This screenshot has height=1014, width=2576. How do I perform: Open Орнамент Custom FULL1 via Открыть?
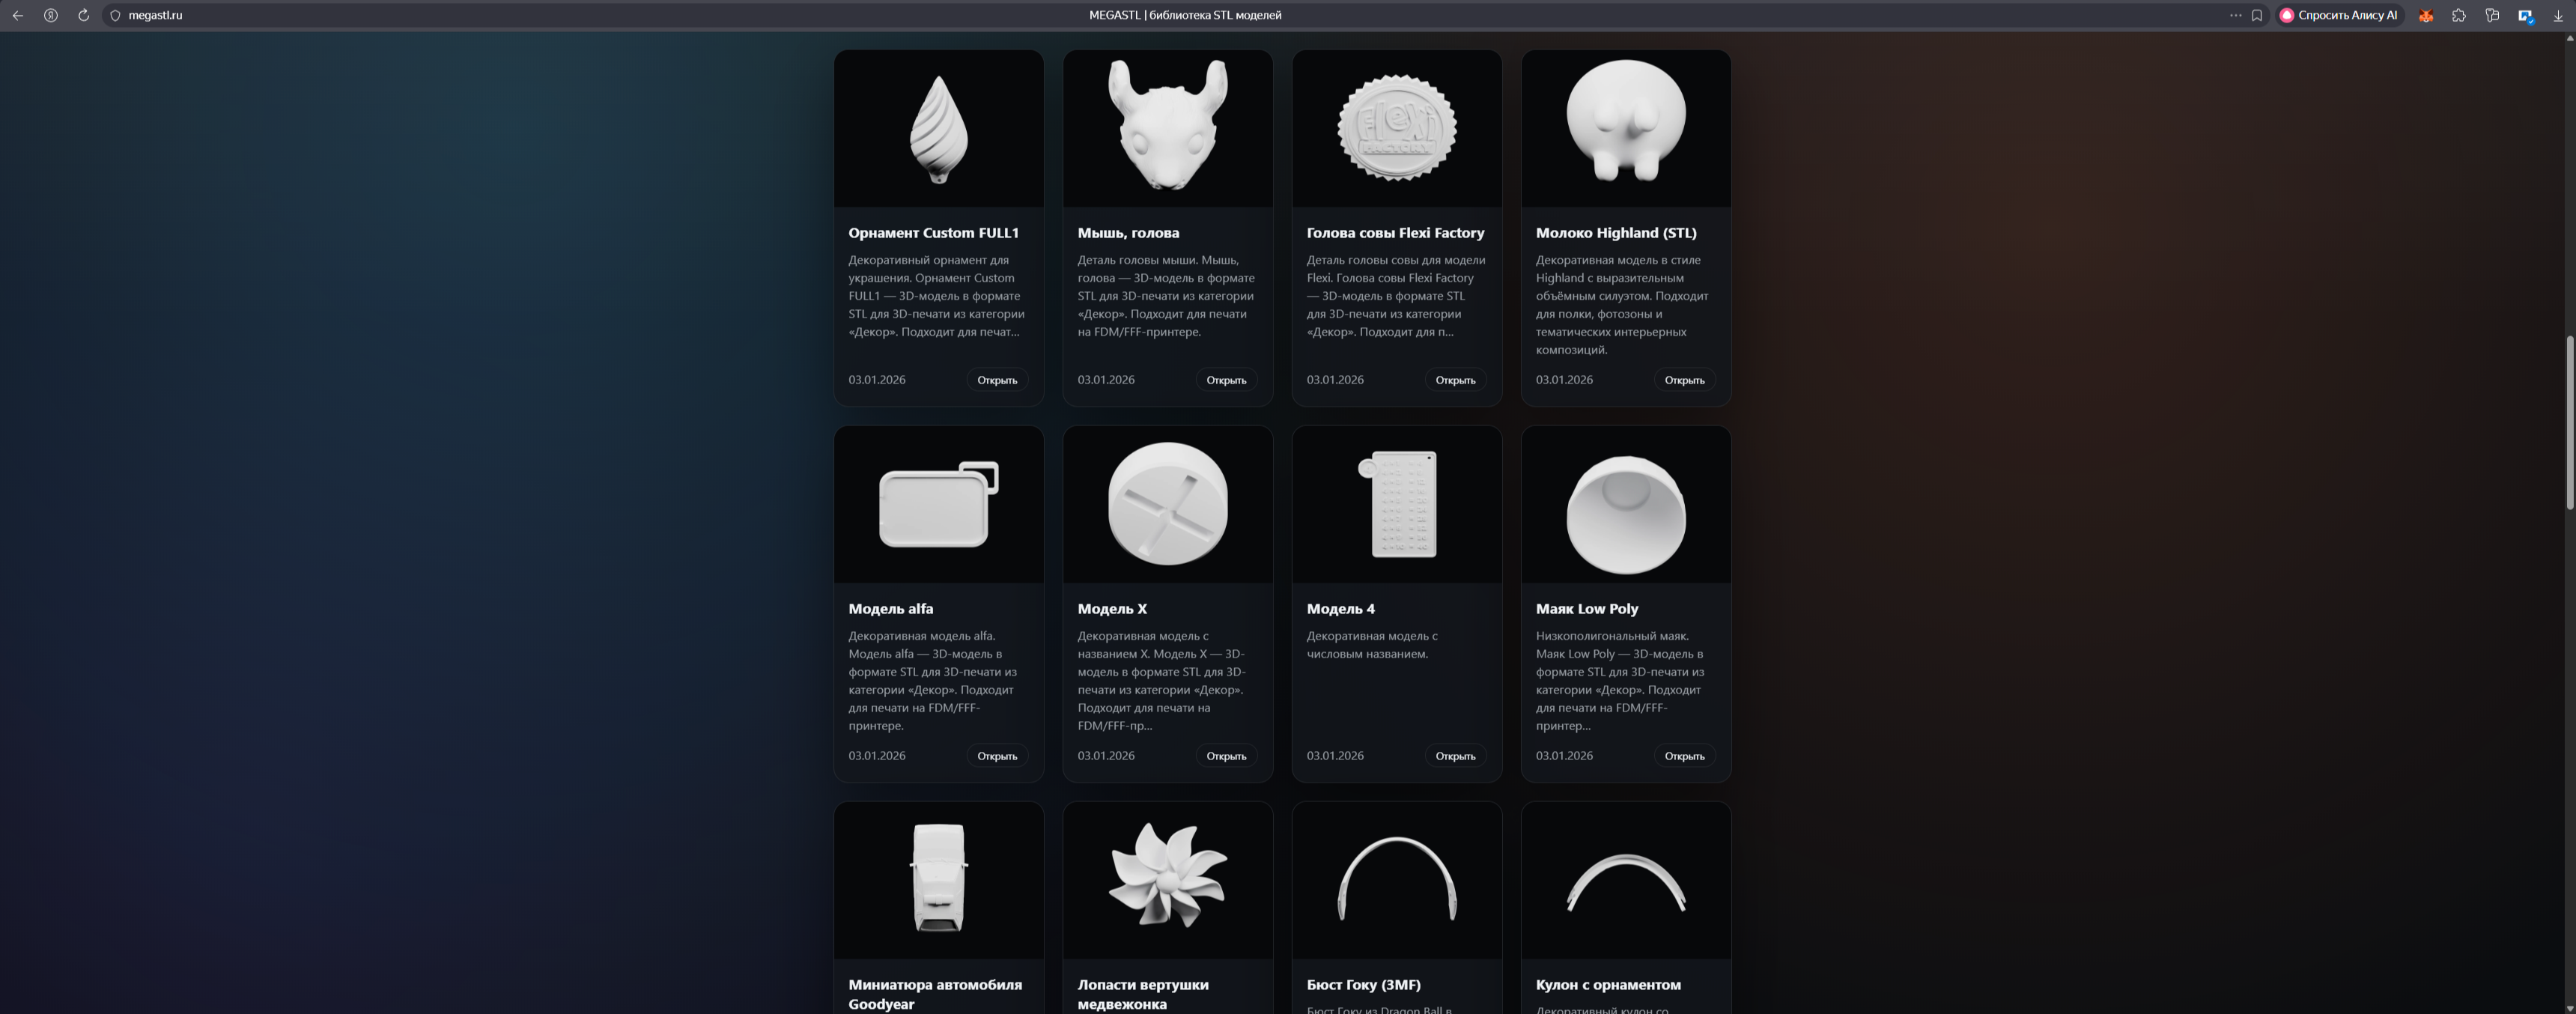tap(997, 380)
